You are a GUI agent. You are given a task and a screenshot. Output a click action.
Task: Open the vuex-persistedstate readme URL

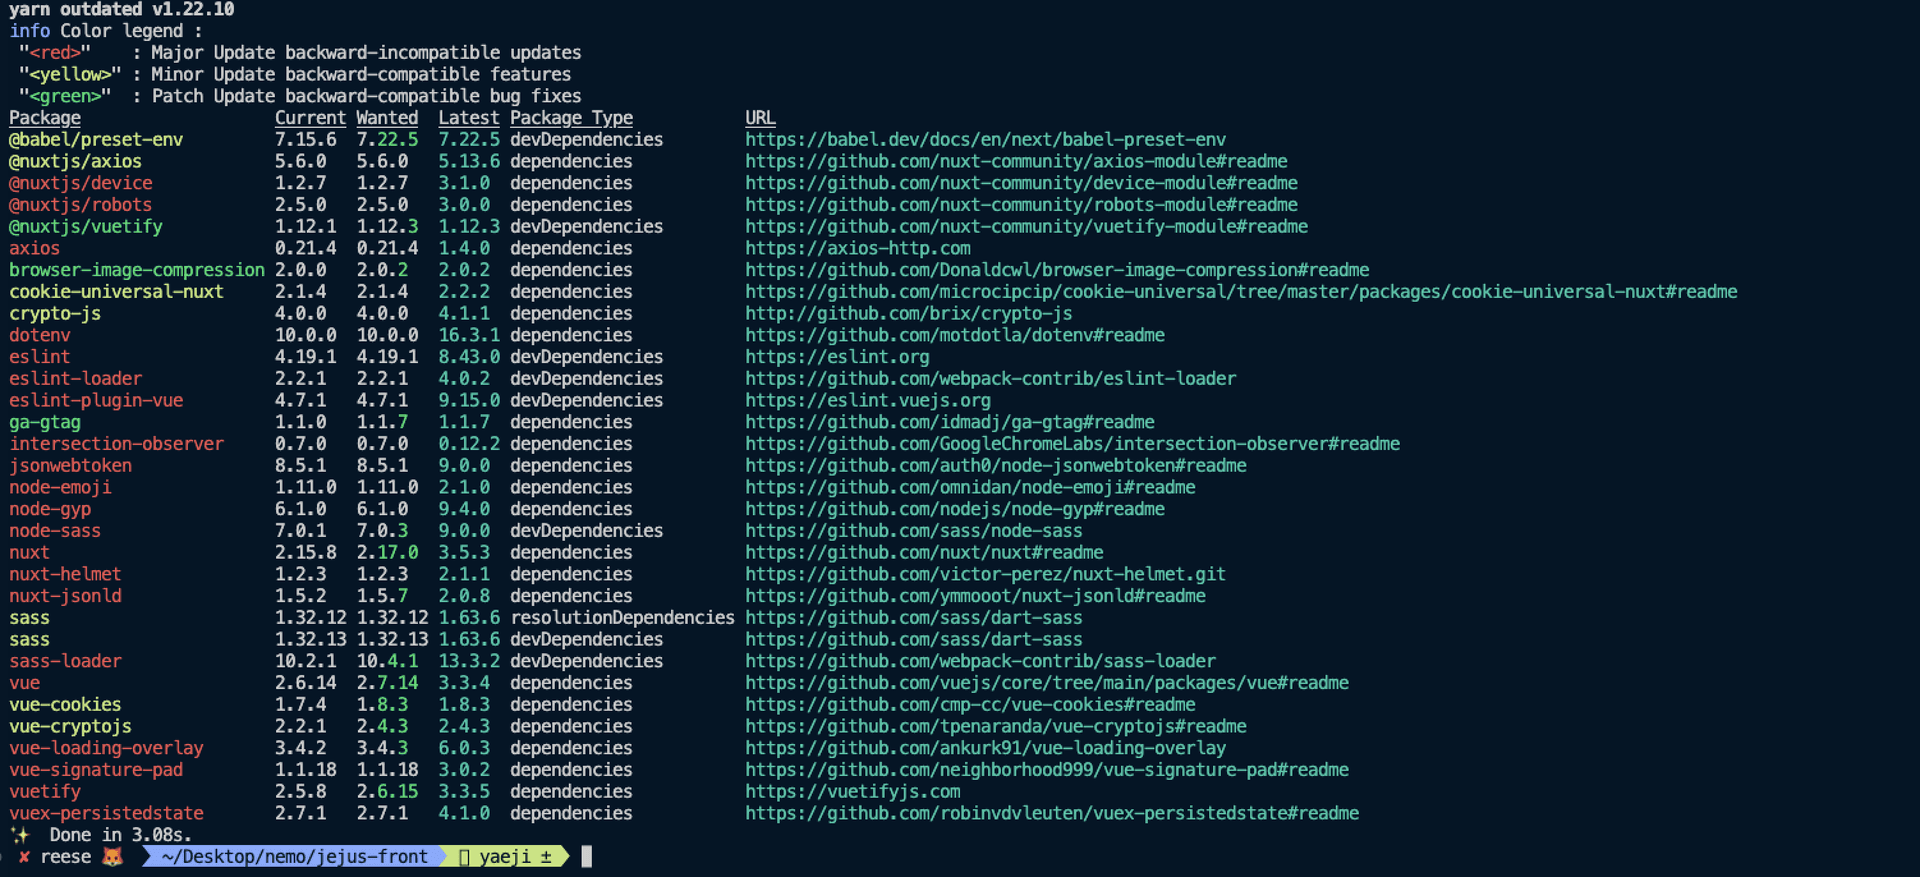(x=1051, y=813)
